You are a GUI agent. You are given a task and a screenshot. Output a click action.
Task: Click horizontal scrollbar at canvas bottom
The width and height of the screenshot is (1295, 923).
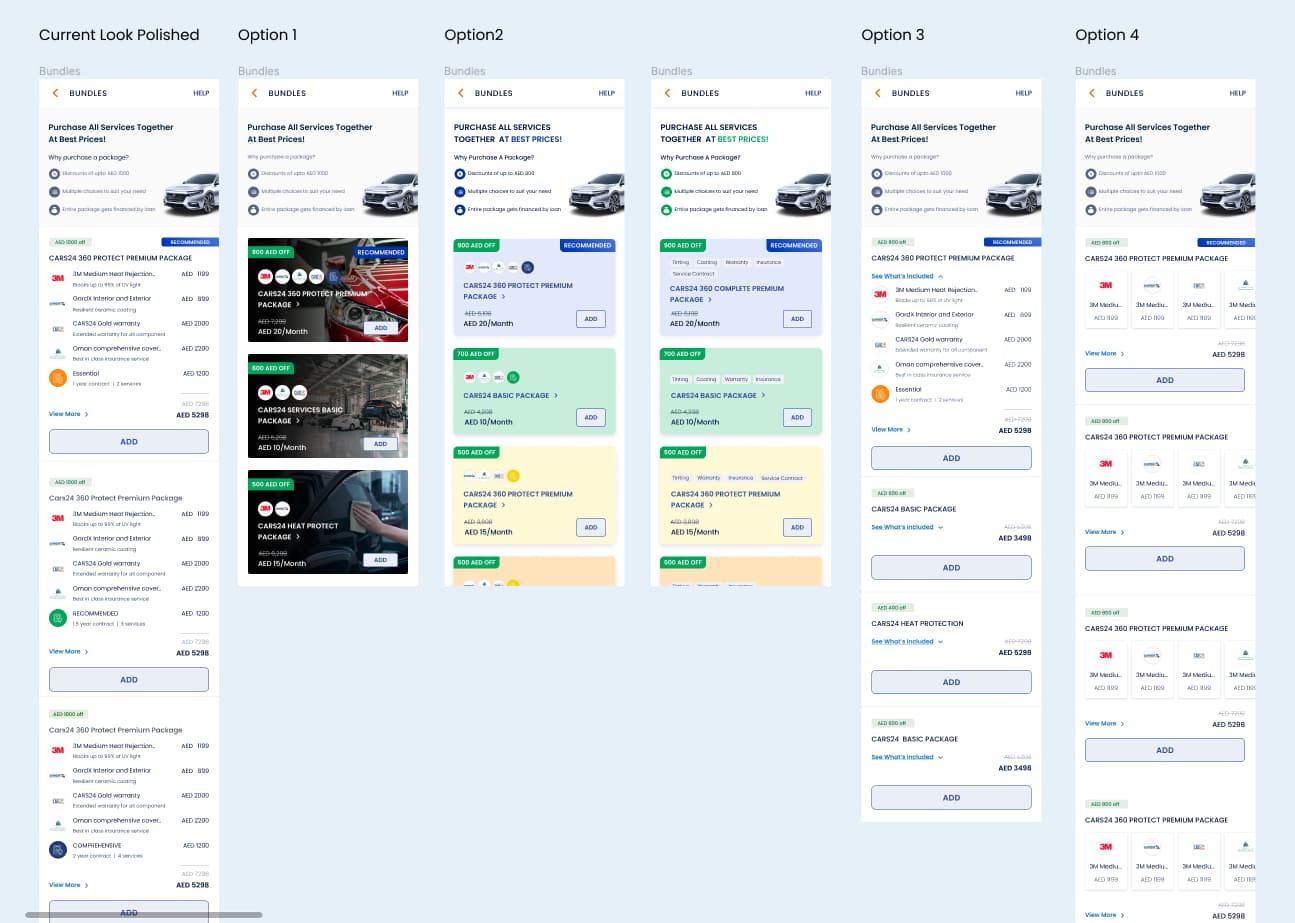(144, 914)
